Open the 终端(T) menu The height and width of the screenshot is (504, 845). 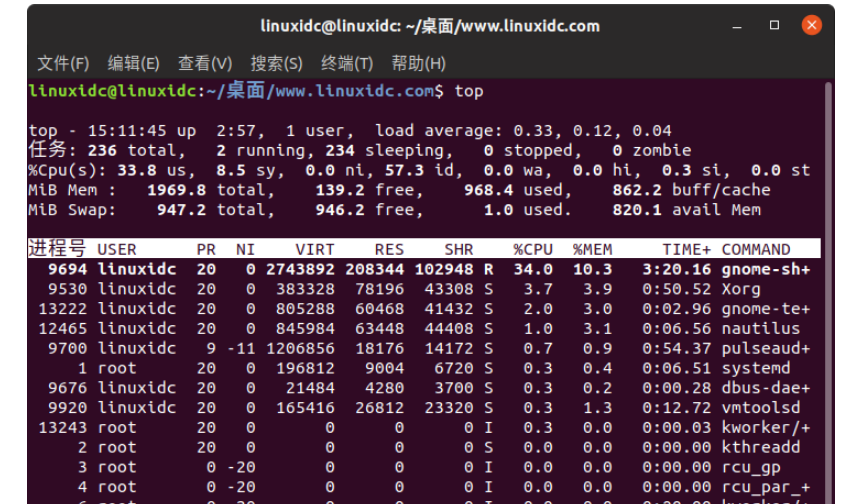[347, 64]
